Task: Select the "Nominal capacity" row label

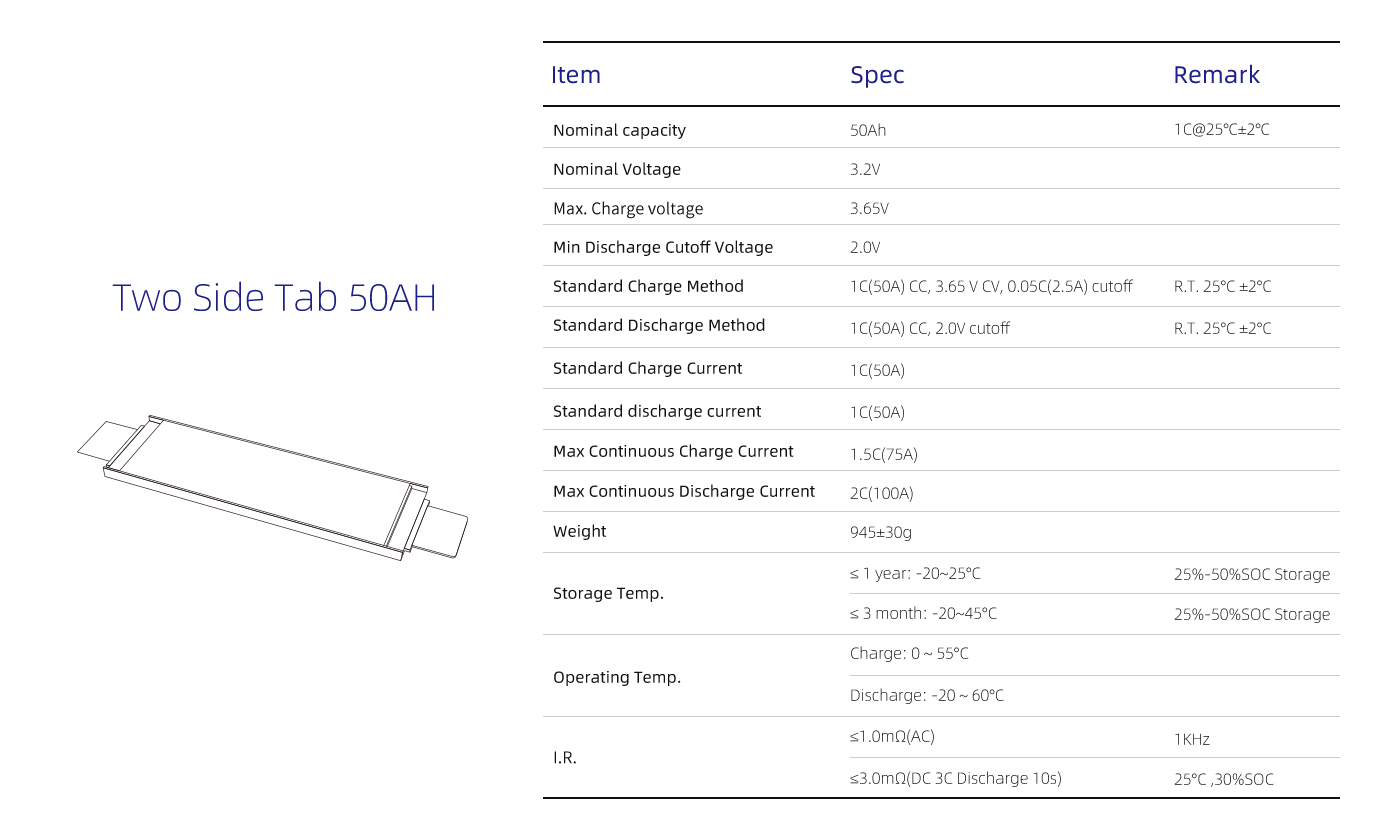Action: (619, 130)
